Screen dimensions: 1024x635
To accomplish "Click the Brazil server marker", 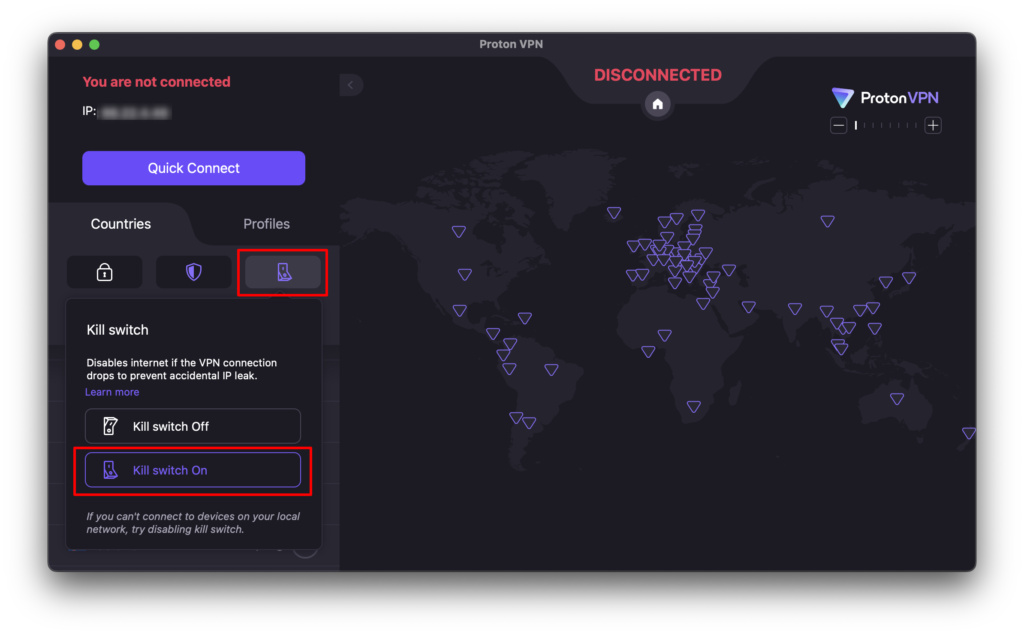I will [x=551, y=370].
